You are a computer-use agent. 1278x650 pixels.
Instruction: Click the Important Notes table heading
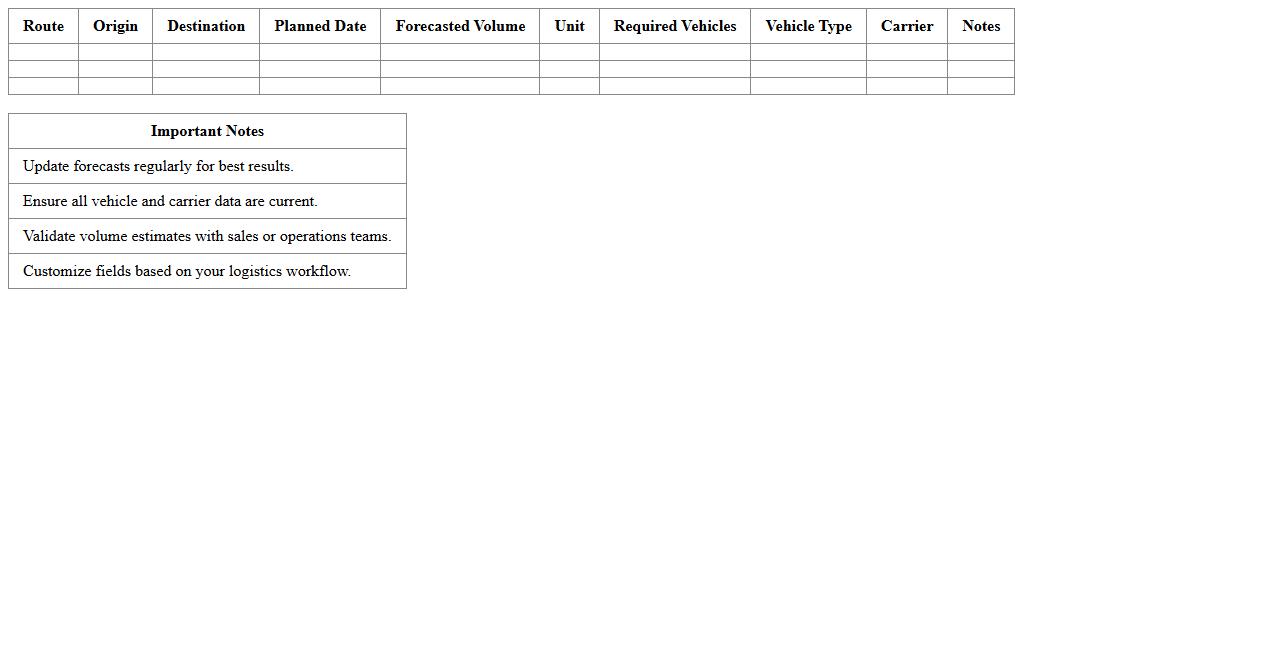point(207,131)
